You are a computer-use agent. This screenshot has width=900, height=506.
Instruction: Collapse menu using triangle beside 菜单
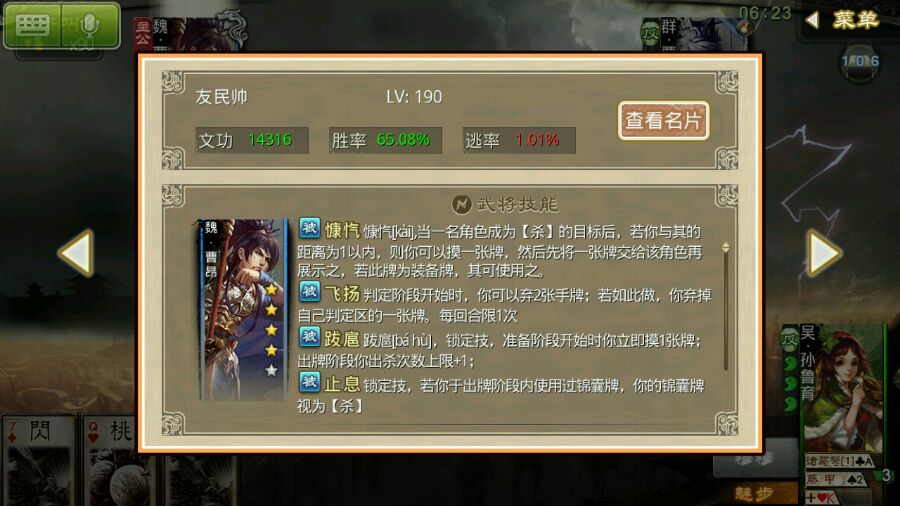[812, 20]
